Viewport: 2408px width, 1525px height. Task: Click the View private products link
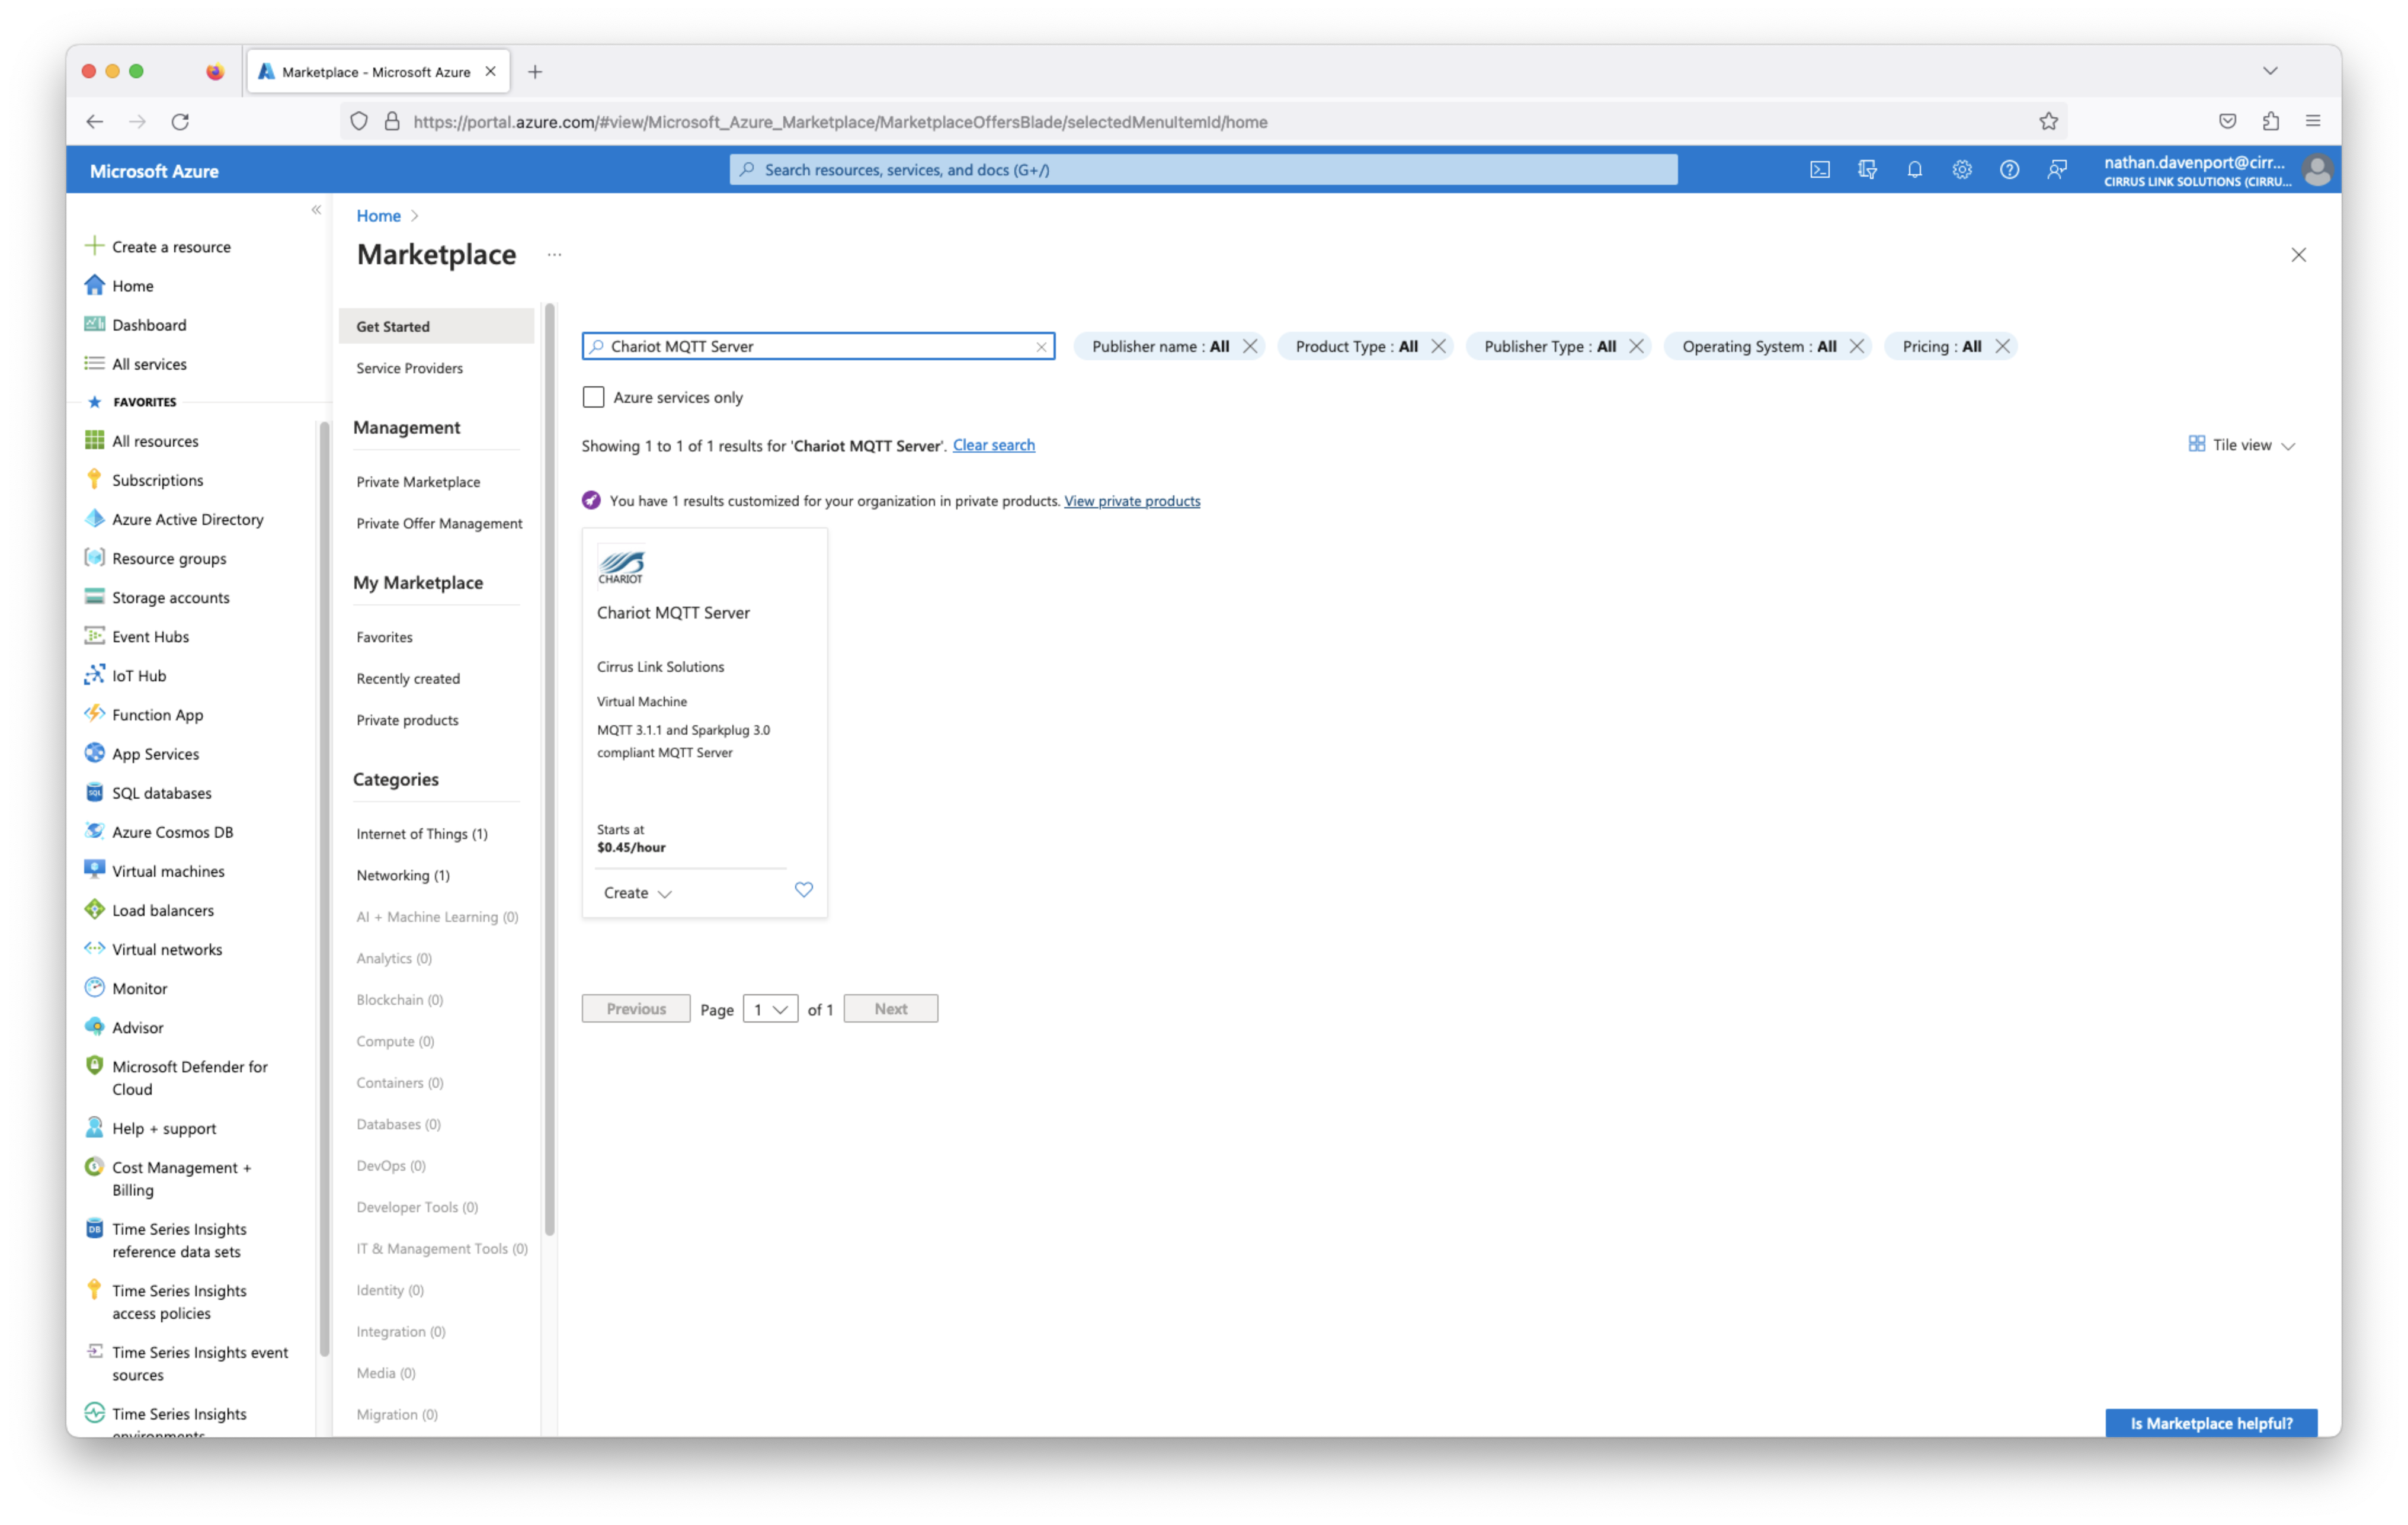tap(1131, 500)
